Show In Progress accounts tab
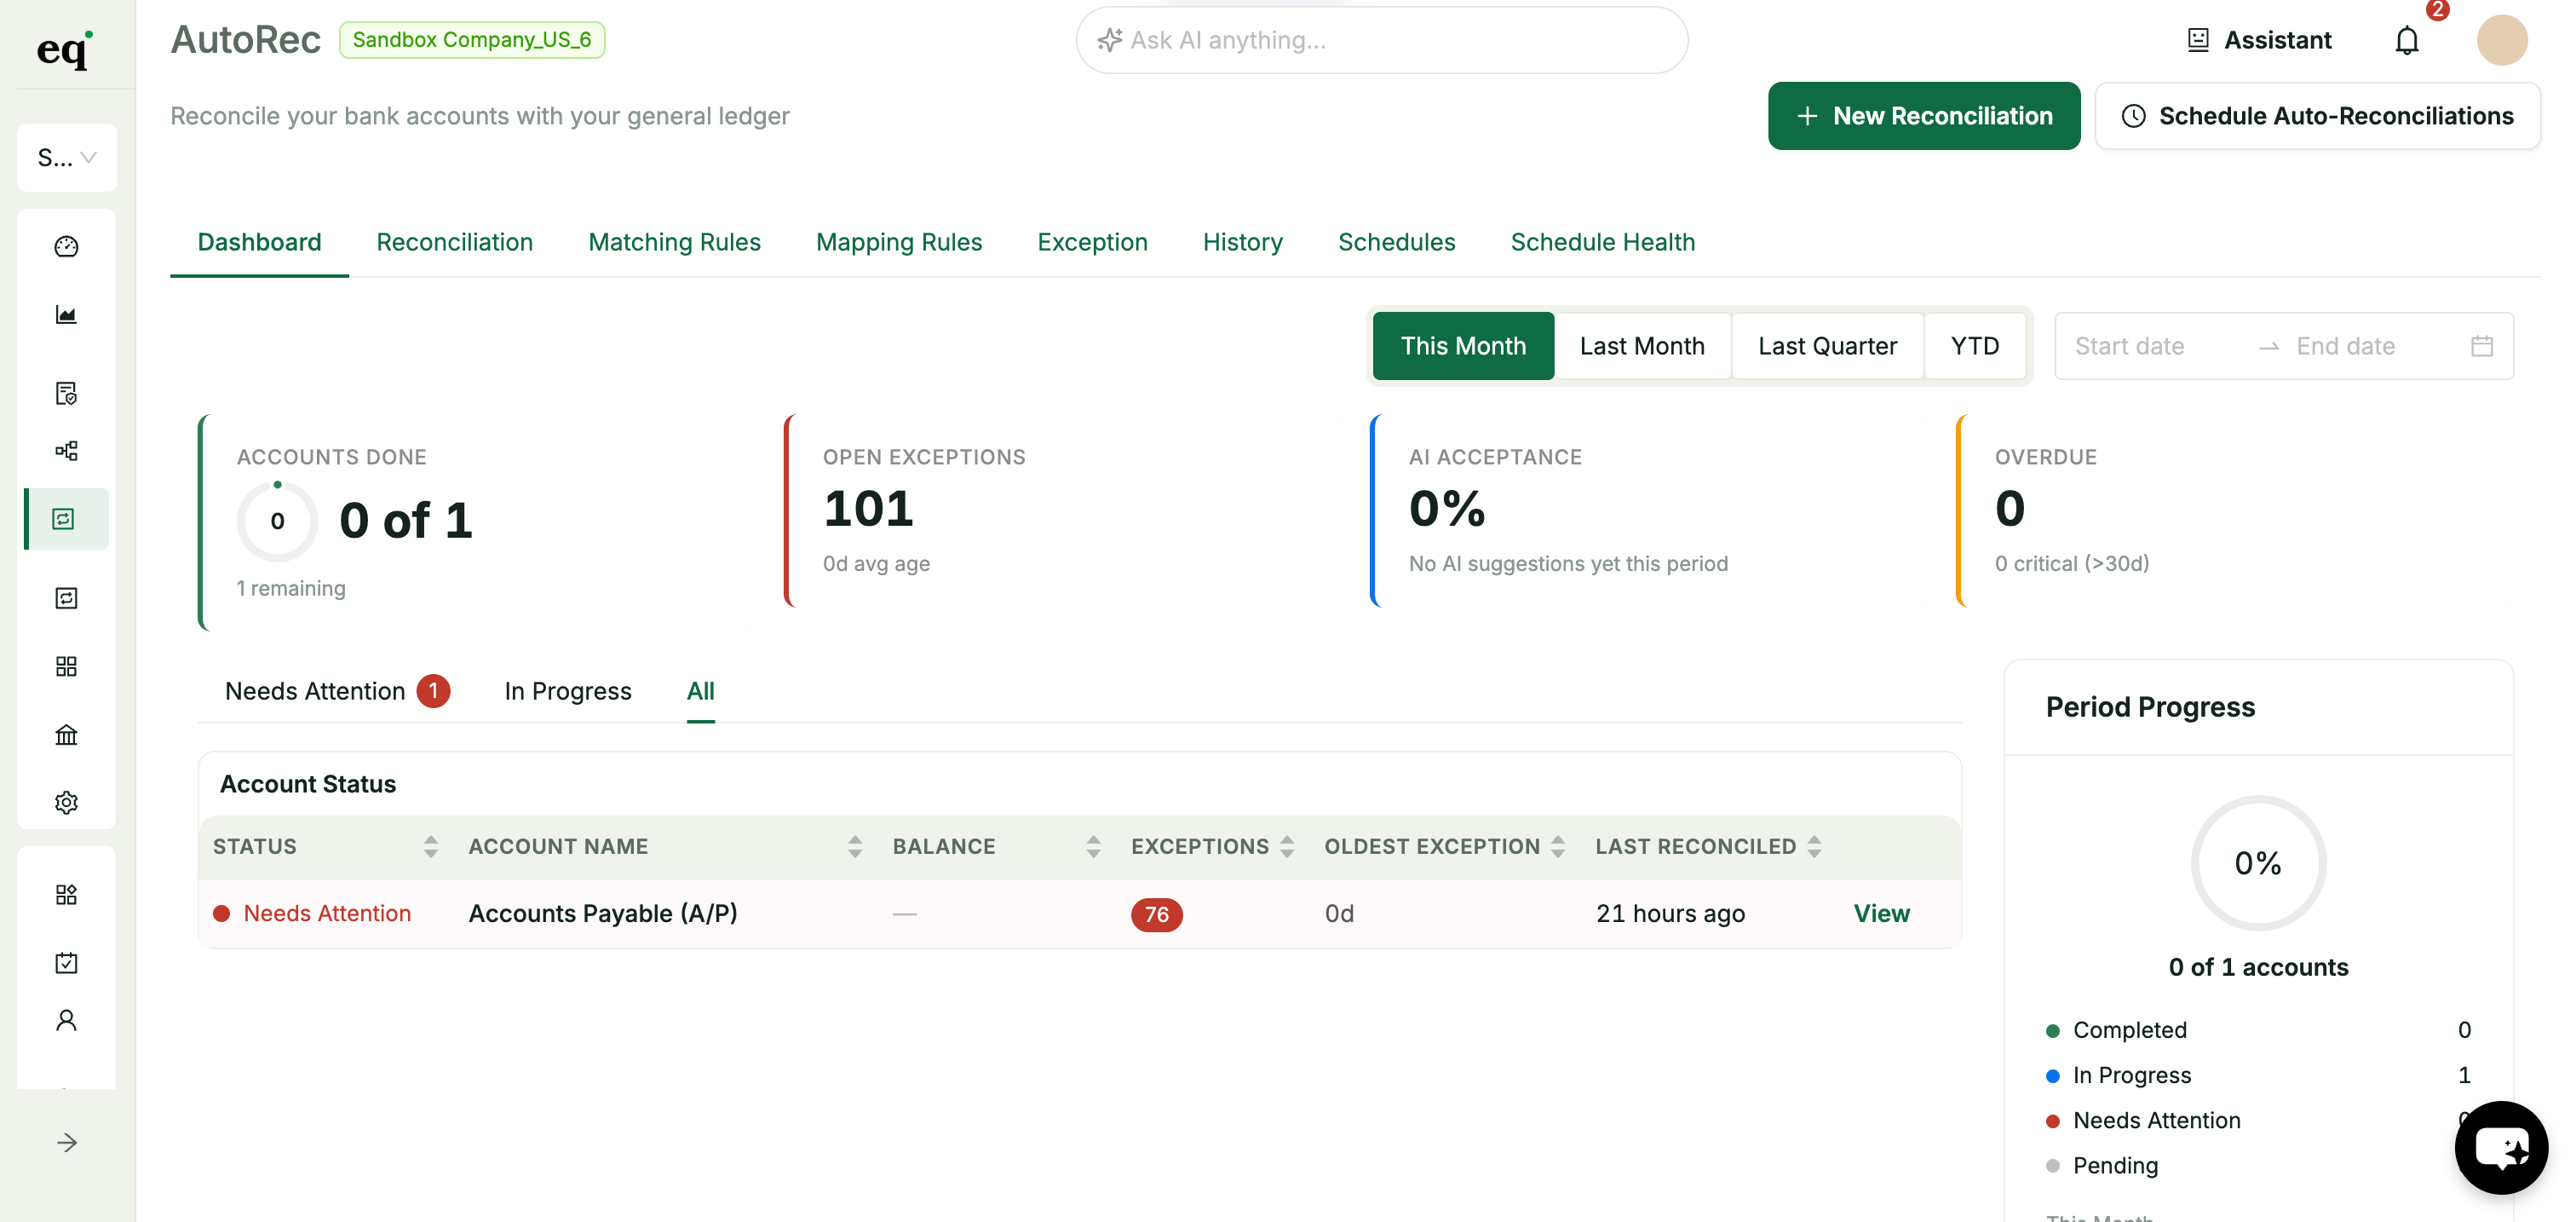This screenshot has width=2576, height=1222. 568,691
